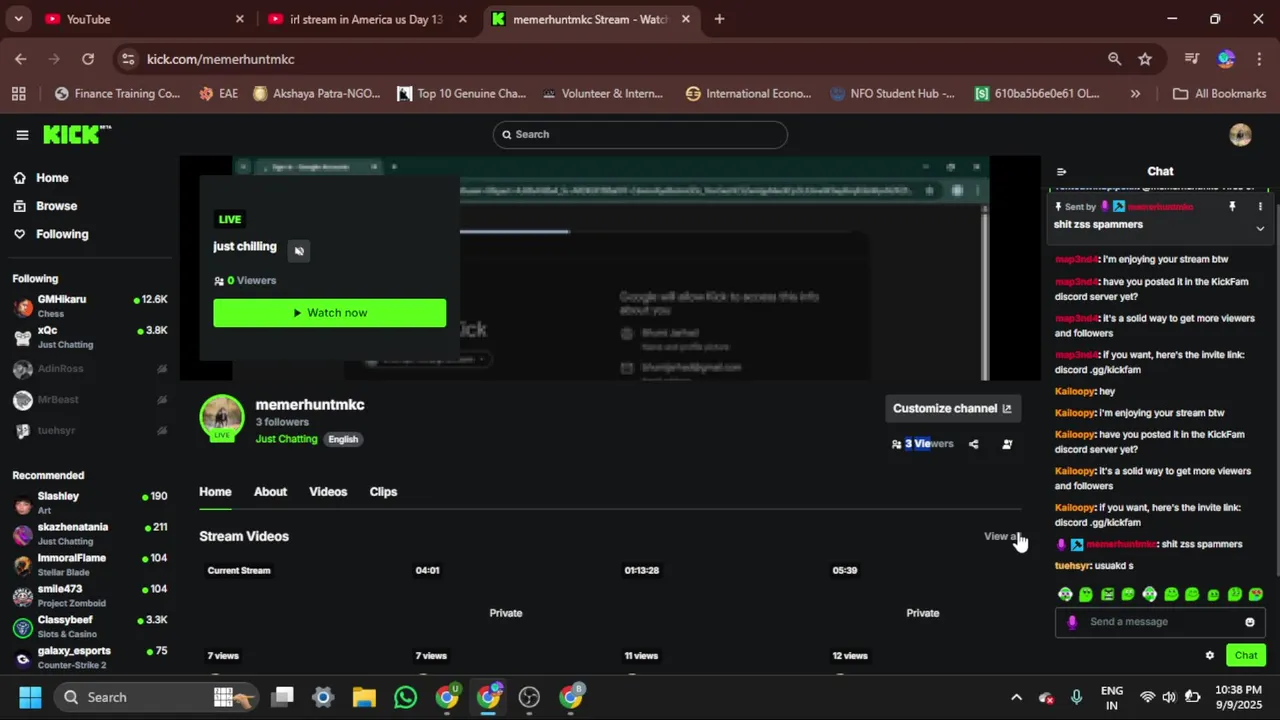The image size is (1280, 720).
Task: Open Chrome three-dot menu
Action: click(x=1259, y=59)
